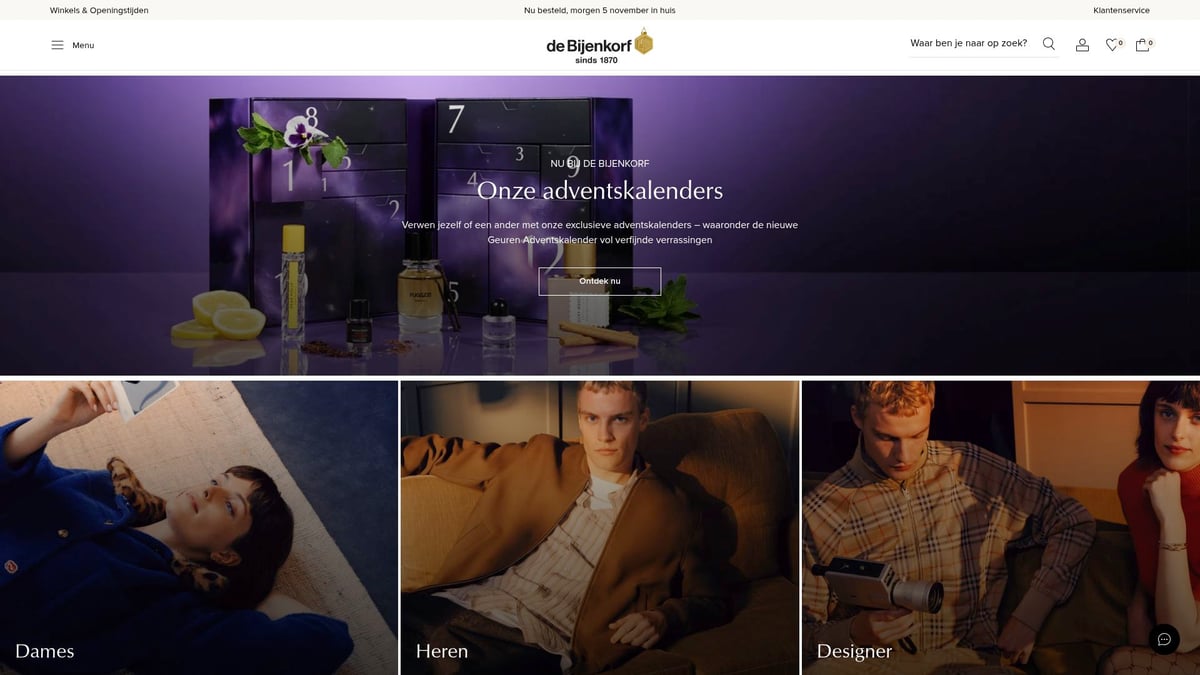The image size is (1200, 675).
Task: Click the de Bijenkorf logo
Action: click(x=589, y=45)
